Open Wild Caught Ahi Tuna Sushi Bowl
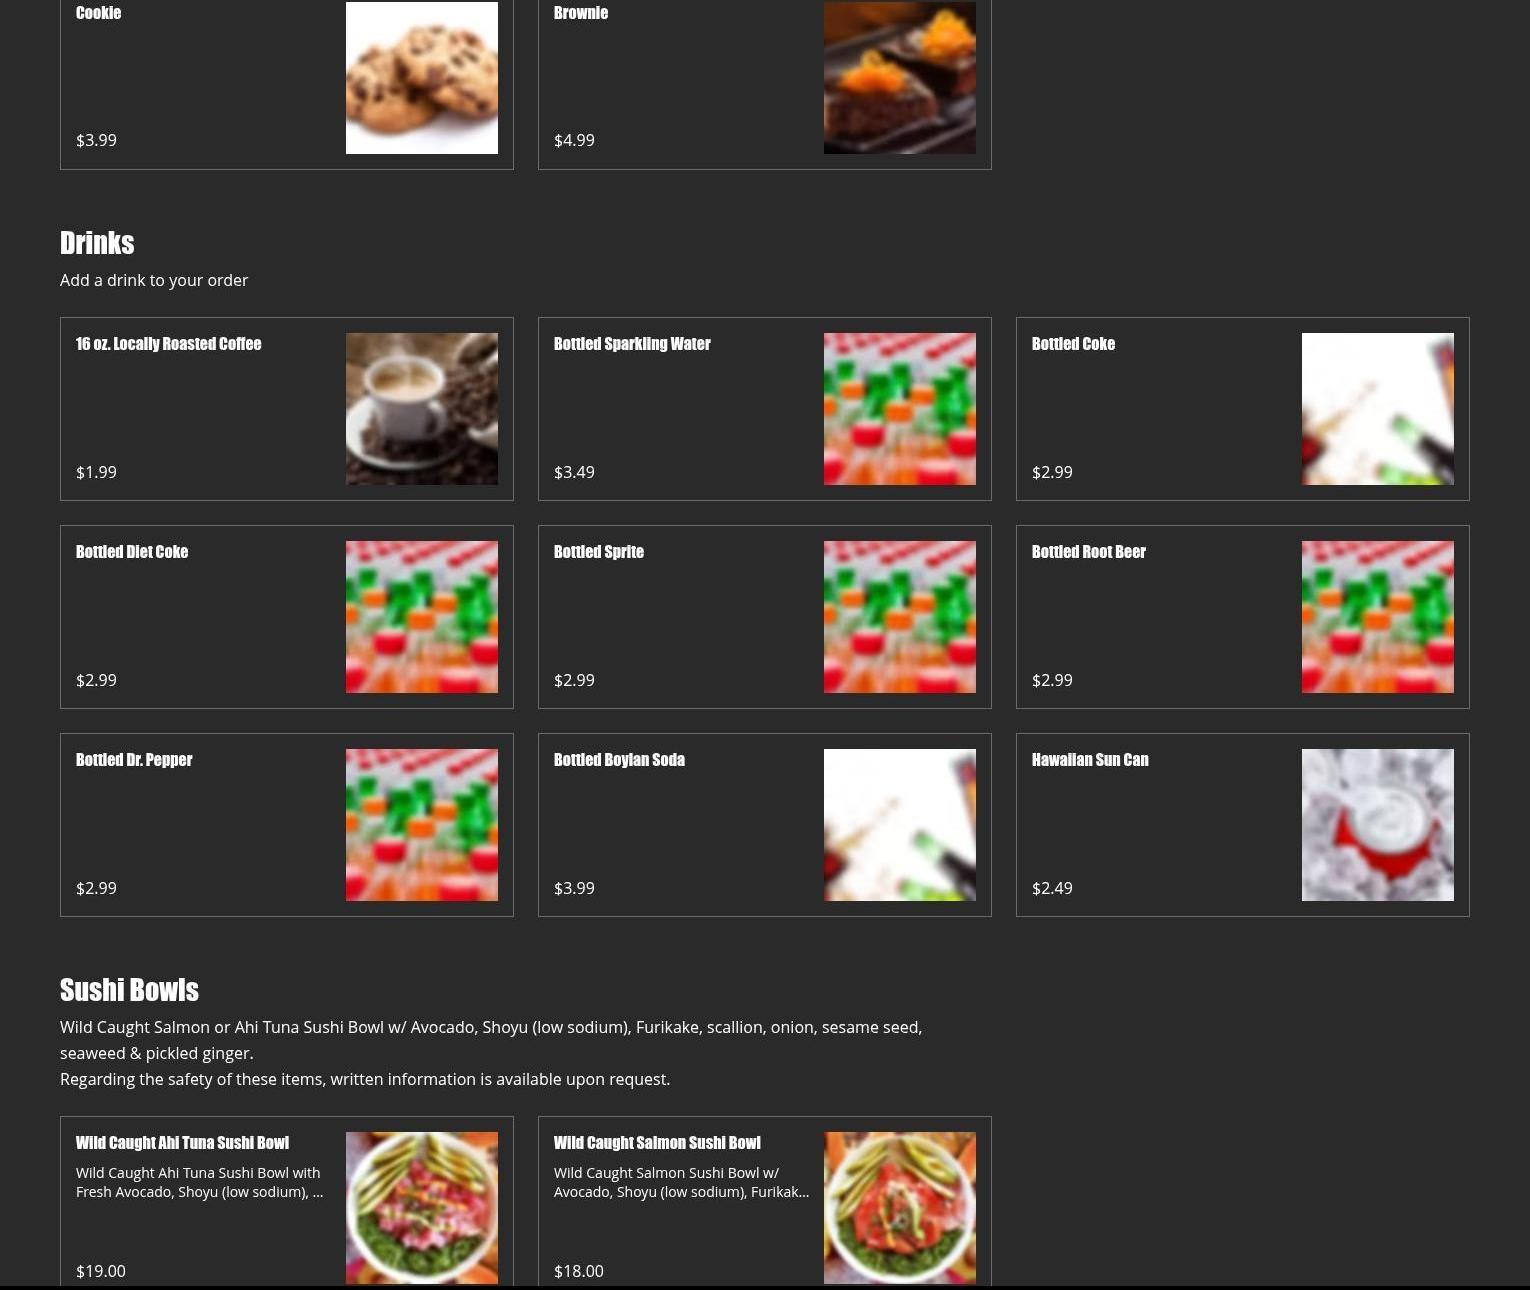The width and height of the screenshot is (1530, 1290). pos(287,1201)
